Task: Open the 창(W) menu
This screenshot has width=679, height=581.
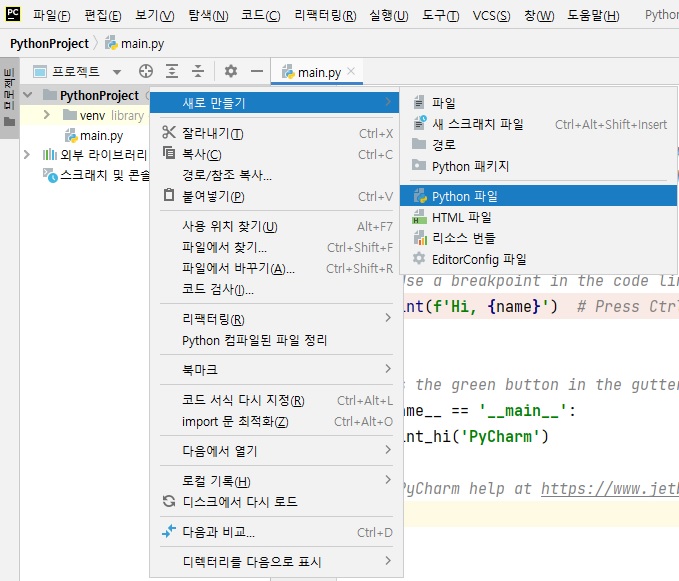Action: pos(539,16)
